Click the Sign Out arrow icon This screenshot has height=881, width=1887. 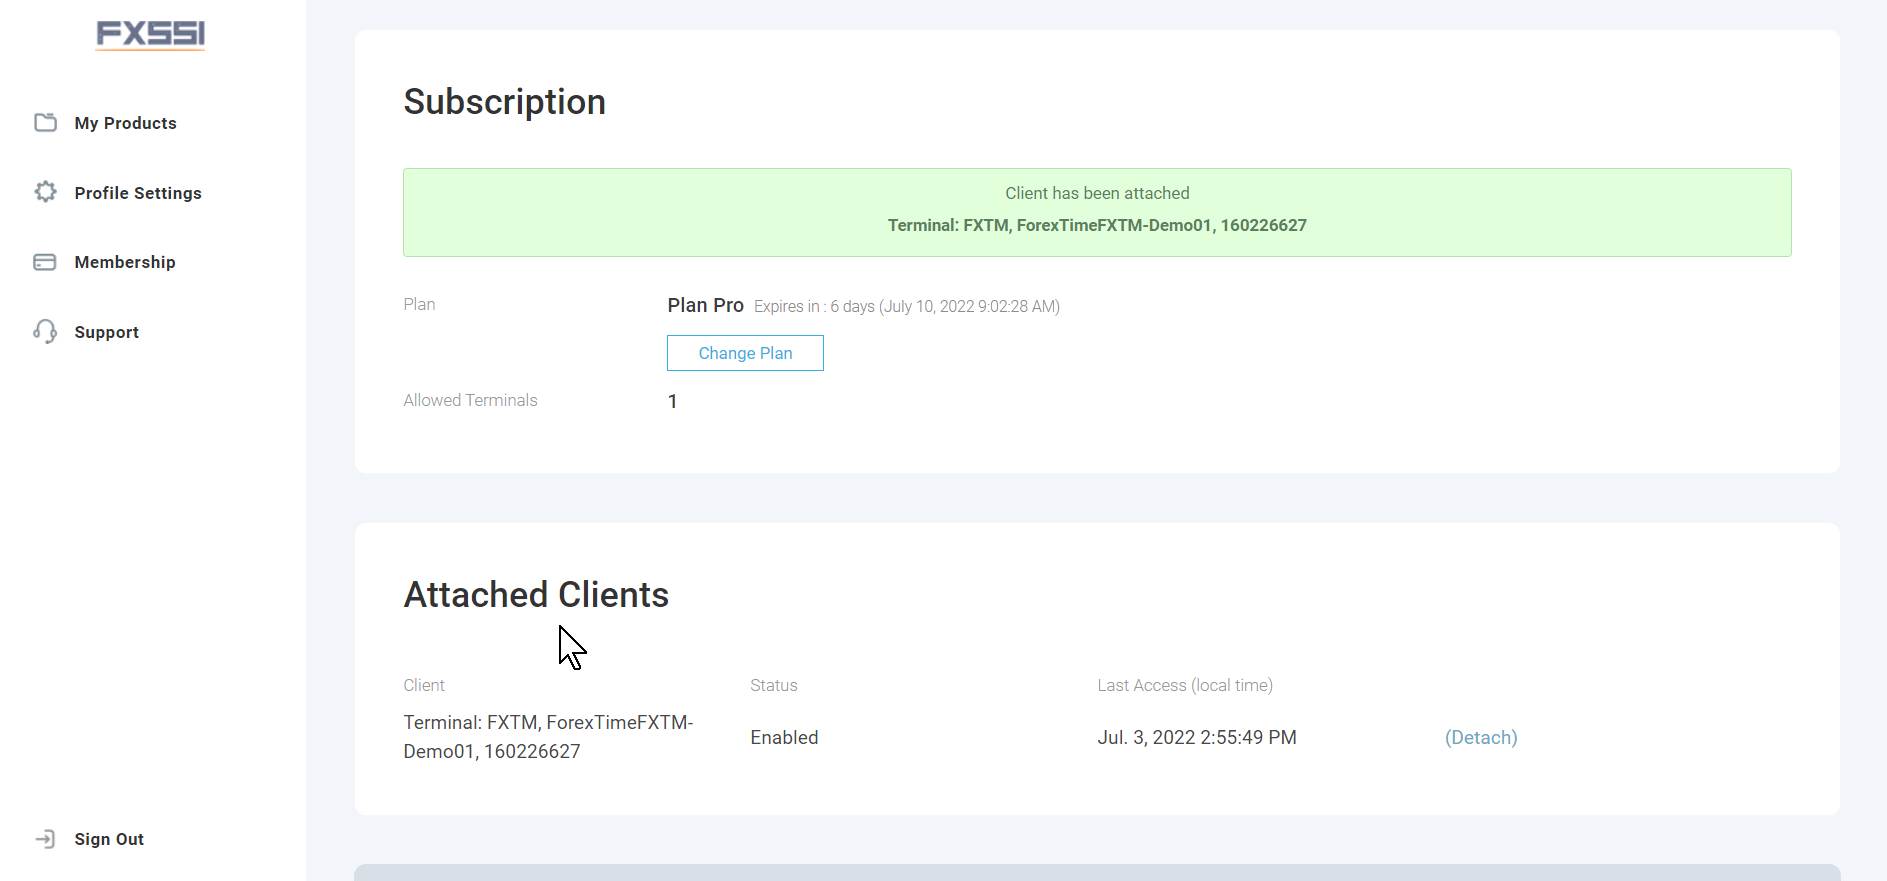[45, 839]
